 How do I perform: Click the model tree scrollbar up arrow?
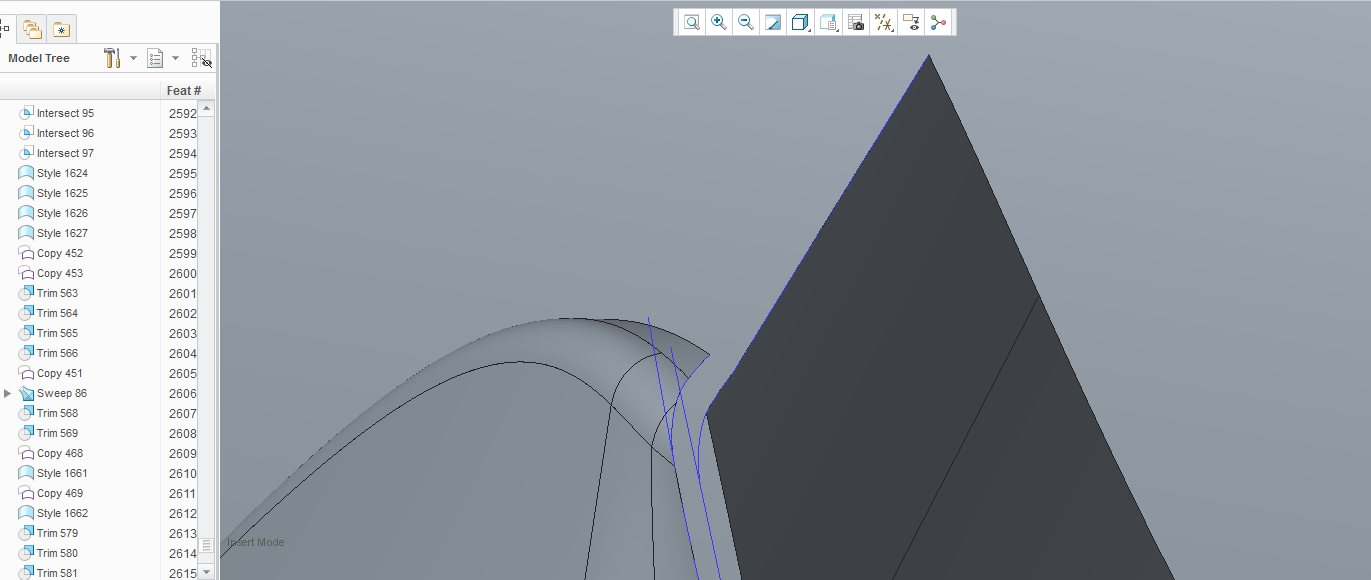[x=206, y=108]
